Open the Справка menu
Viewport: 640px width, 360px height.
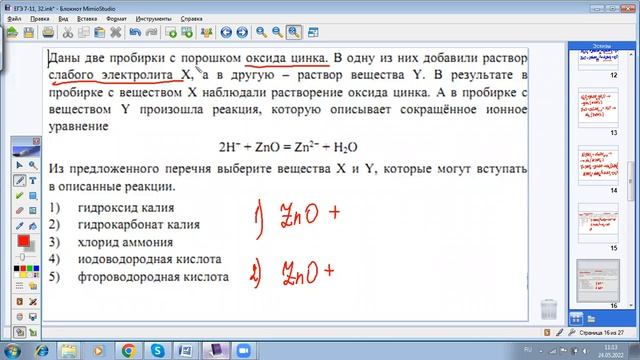[191, 19]
